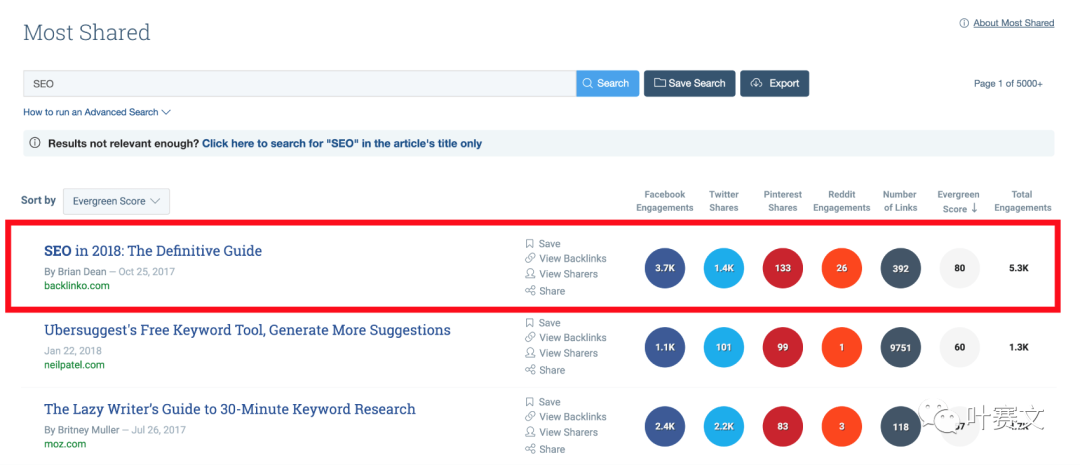Save the SEO in 2018 article
This screenshot has height=465, width=1080.
[x=543, y=243]
